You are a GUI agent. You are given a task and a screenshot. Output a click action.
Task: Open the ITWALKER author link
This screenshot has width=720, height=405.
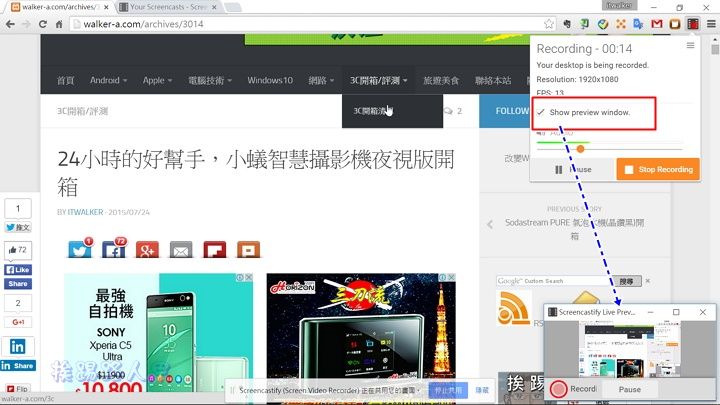[x=85, y=212]
